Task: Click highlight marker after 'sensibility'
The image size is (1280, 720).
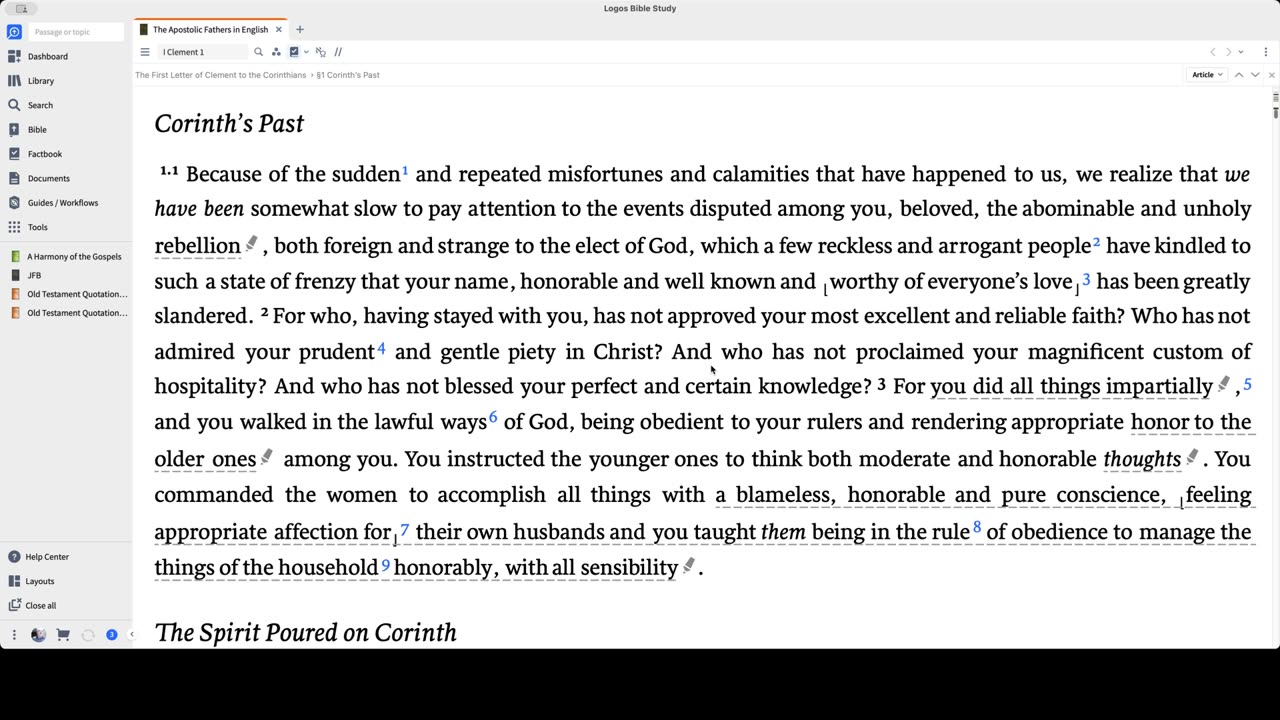Action: (689, 566)
